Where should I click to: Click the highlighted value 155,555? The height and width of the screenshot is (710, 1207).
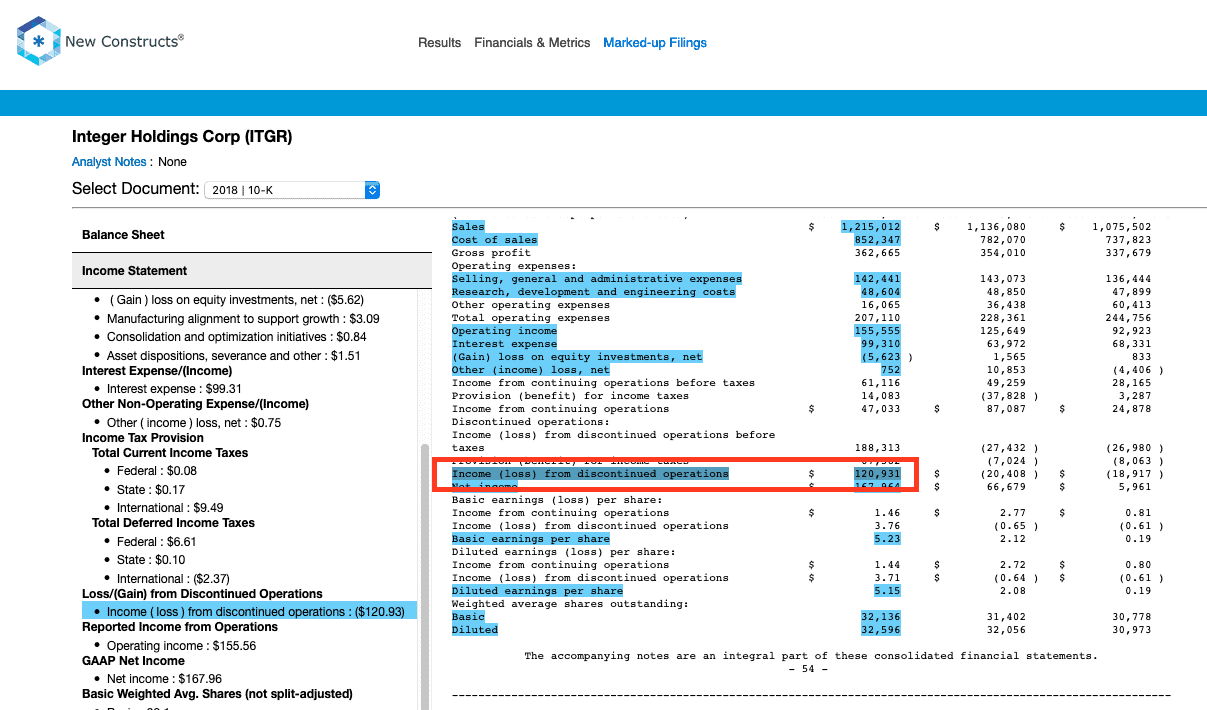tap(877, 331)
